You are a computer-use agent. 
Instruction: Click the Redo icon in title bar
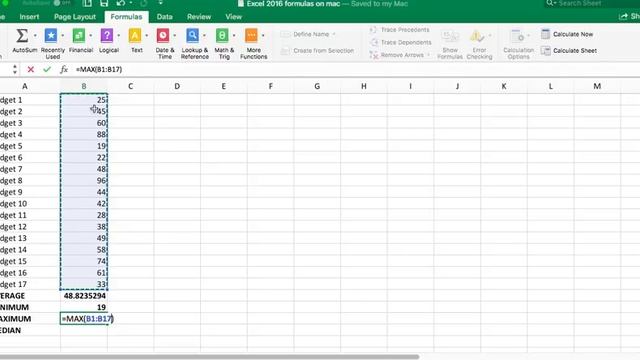144,4
